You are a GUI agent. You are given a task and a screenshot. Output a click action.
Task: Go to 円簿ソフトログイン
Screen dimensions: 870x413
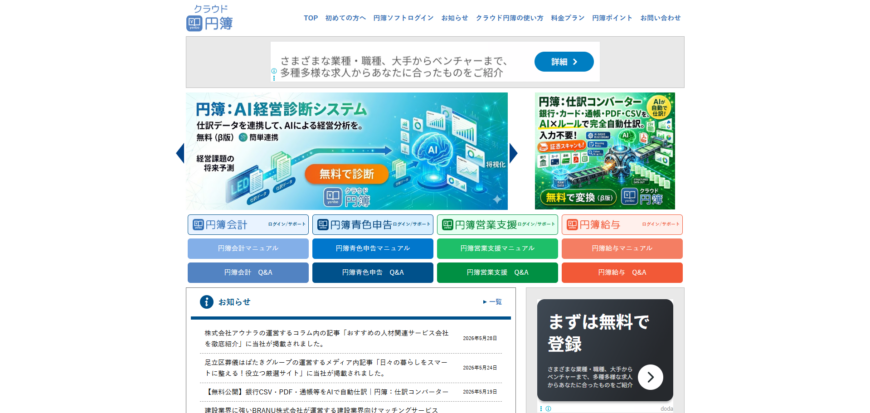[403, 18]
